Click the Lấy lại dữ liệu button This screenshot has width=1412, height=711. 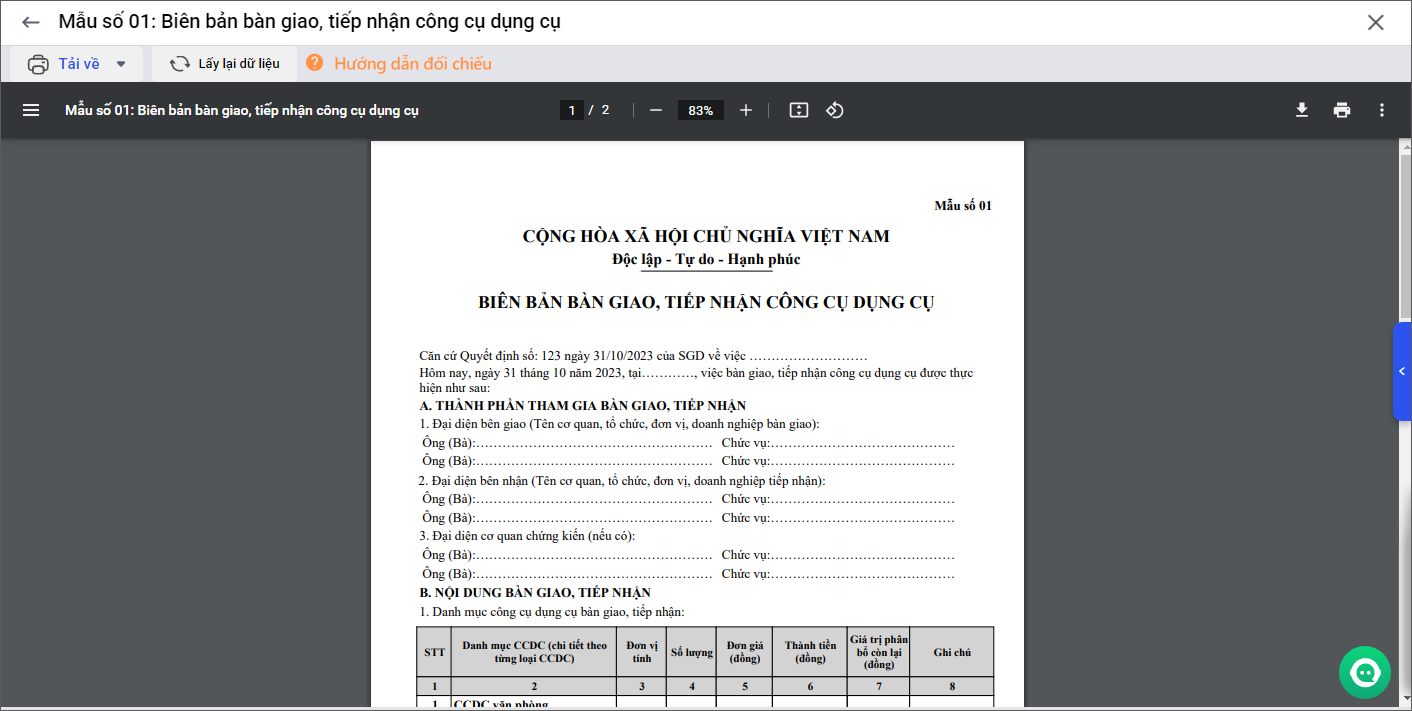click(x=225, y=64)
